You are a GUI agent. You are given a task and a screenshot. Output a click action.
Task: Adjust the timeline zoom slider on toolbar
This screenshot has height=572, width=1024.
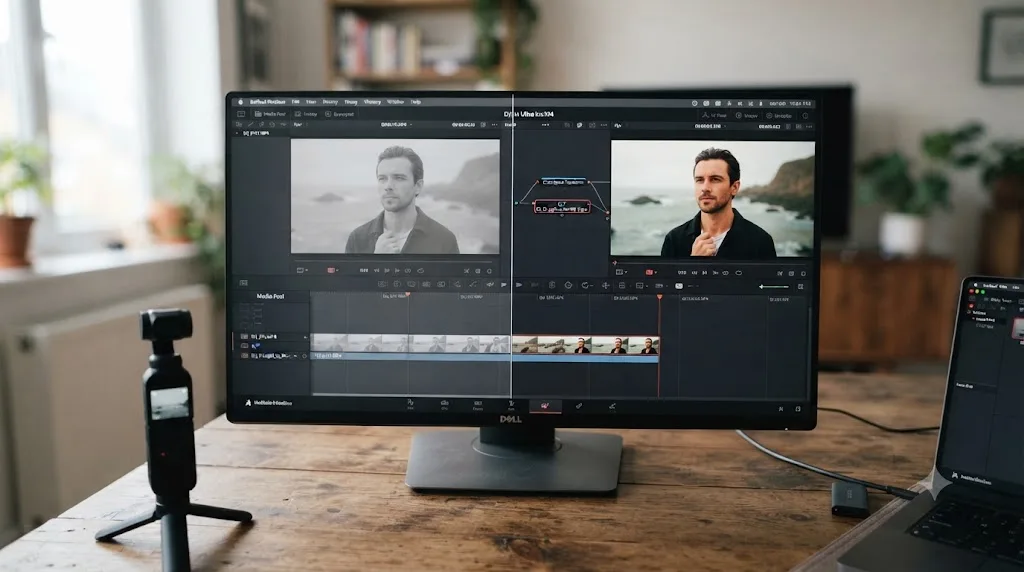pos(775,286)
